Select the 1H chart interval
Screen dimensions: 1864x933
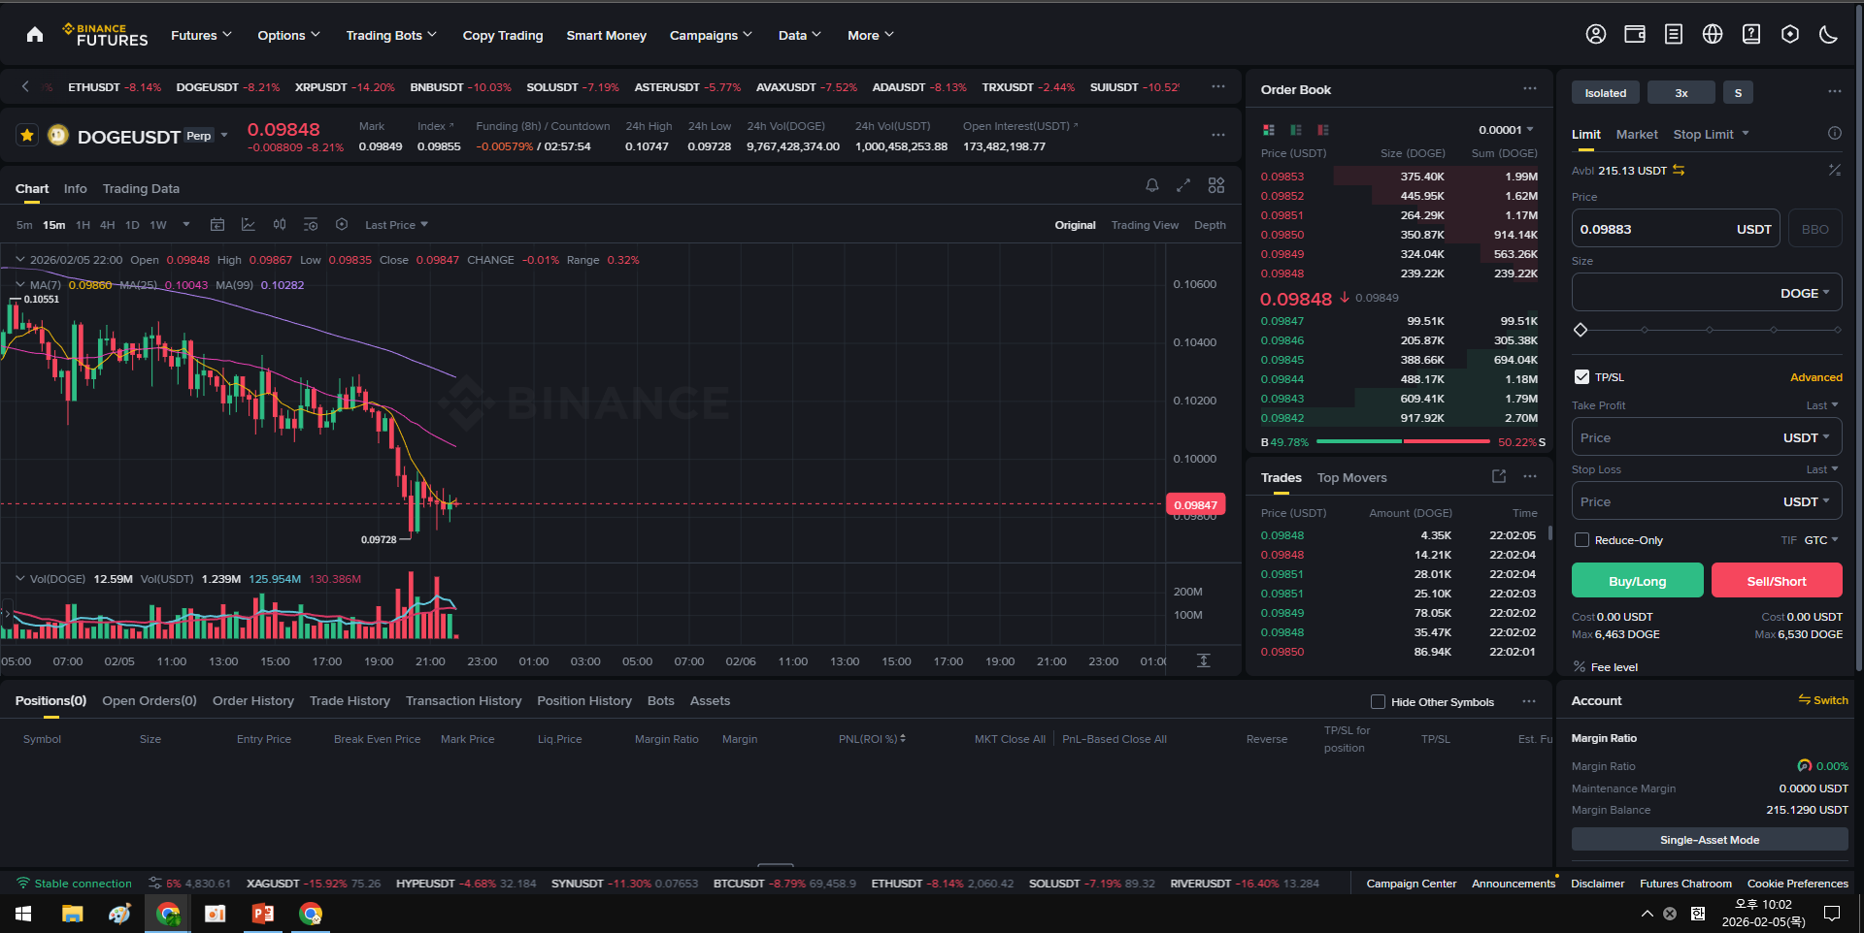(83, 225)
